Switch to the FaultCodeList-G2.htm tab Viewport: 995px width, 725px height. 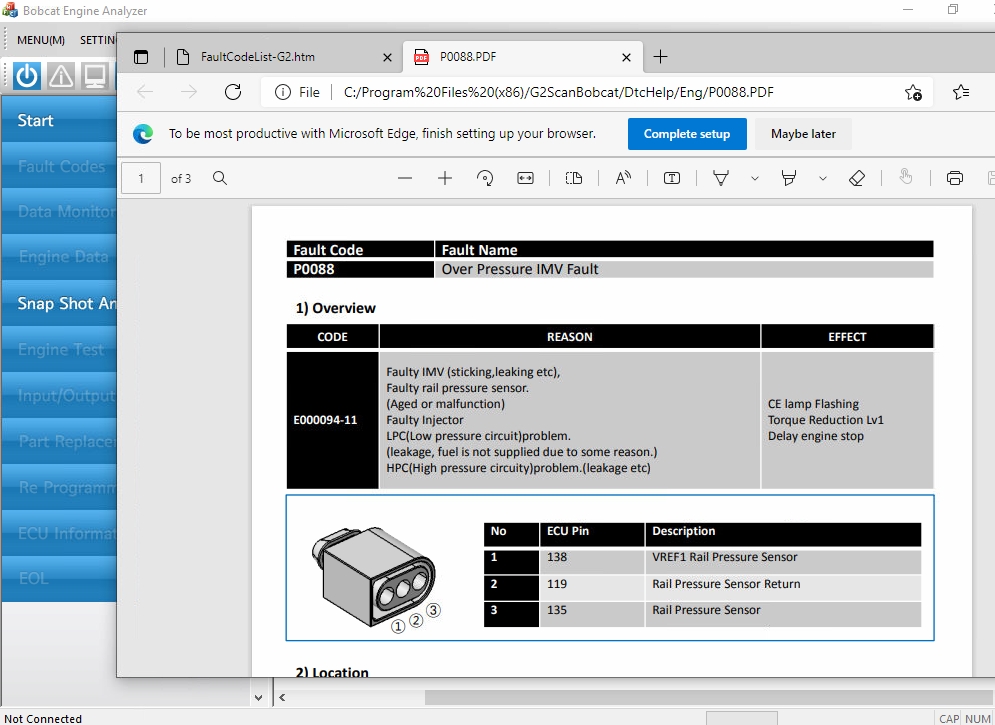pos(257,57)
